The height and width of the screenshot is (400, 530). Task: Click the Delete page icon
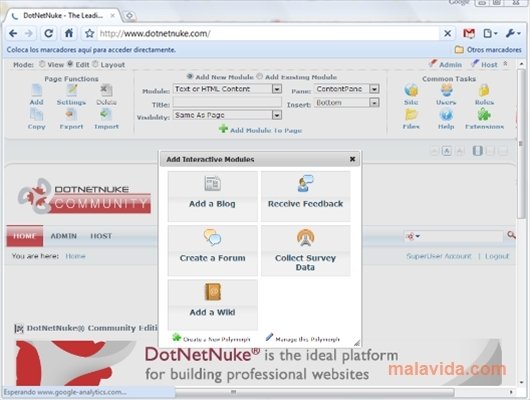106,90
